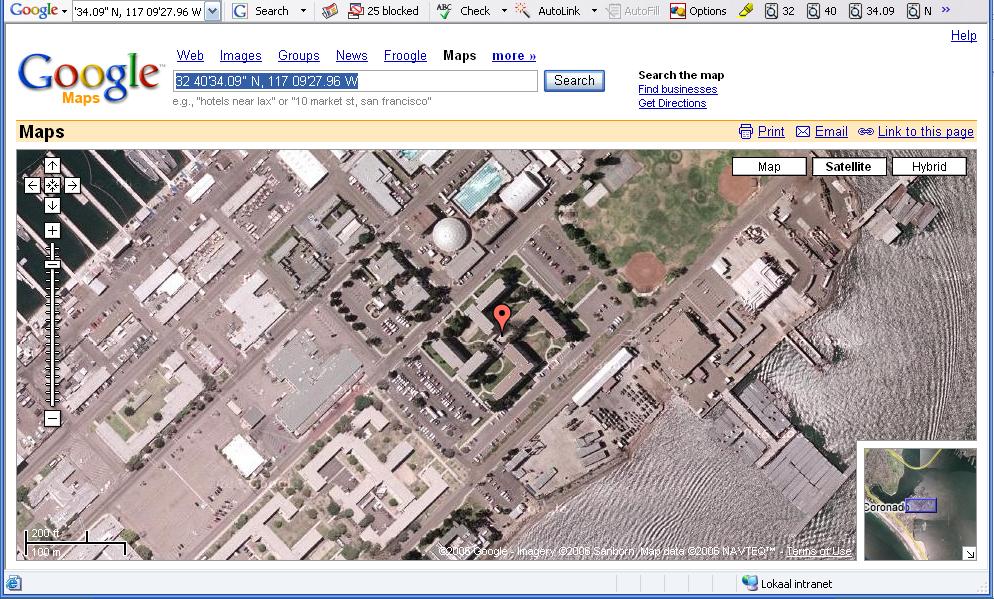
Task: Click the Search button next to query
Action: (x=574, y=81)
